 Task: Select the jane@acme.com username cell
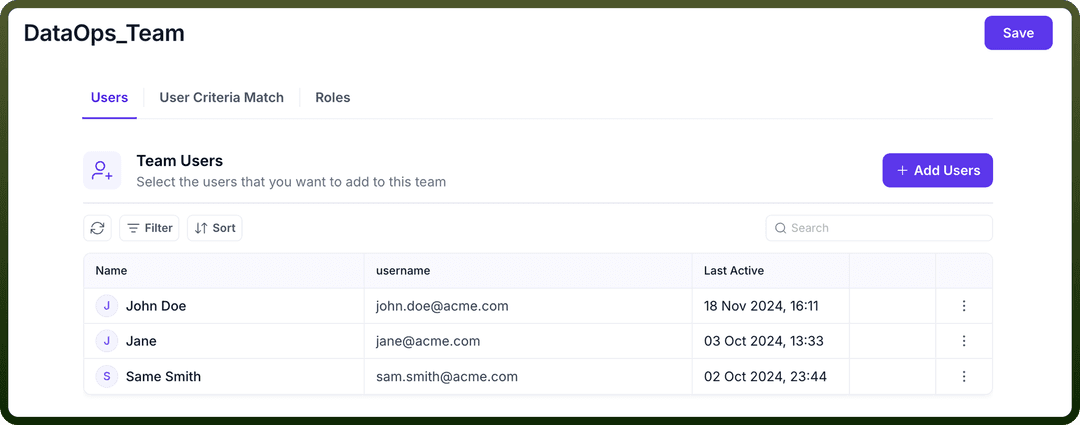point(528,341)
